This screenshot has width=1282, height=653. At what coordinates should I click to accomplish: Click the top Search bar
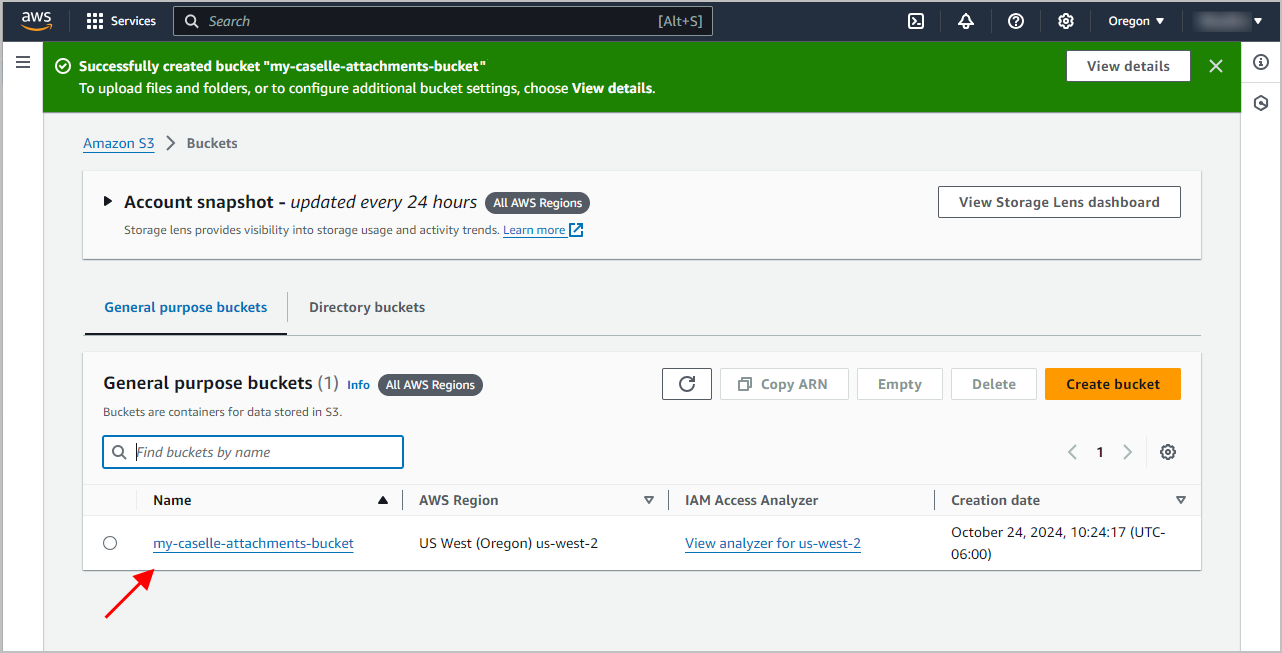443,21
